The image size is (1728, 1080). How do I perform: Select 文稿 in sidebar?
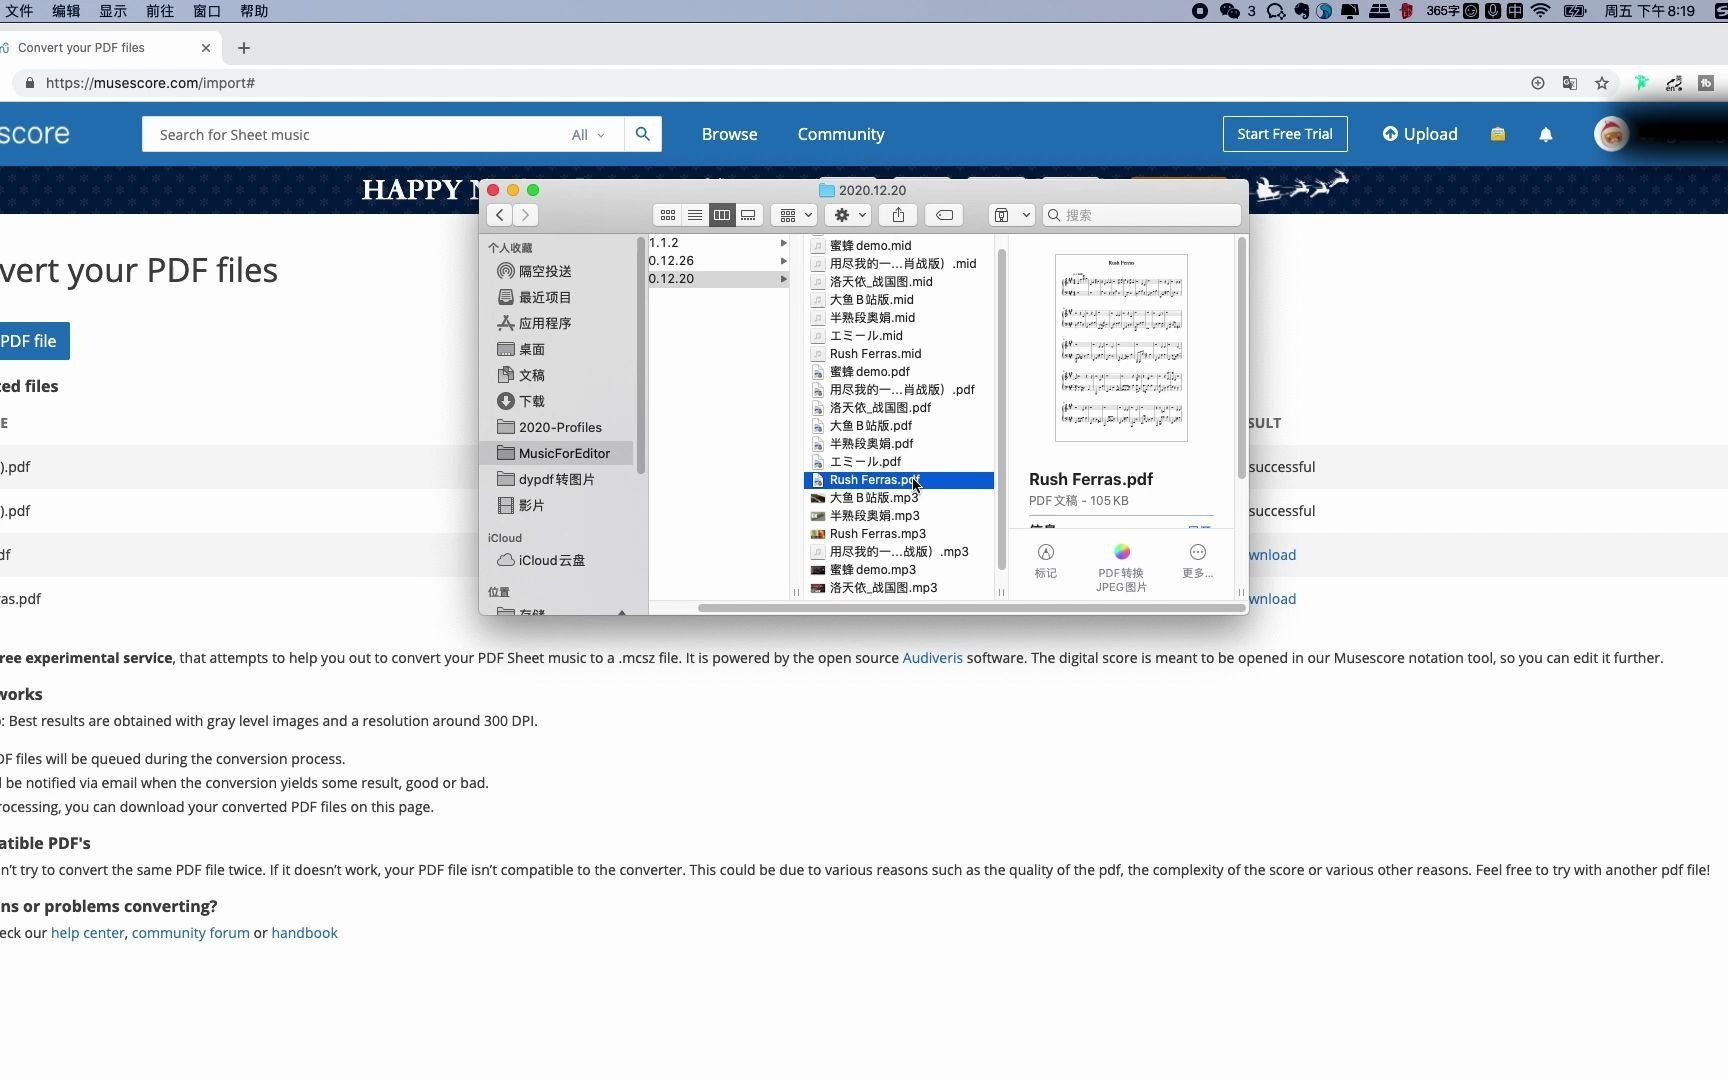(x=532, y=375)
